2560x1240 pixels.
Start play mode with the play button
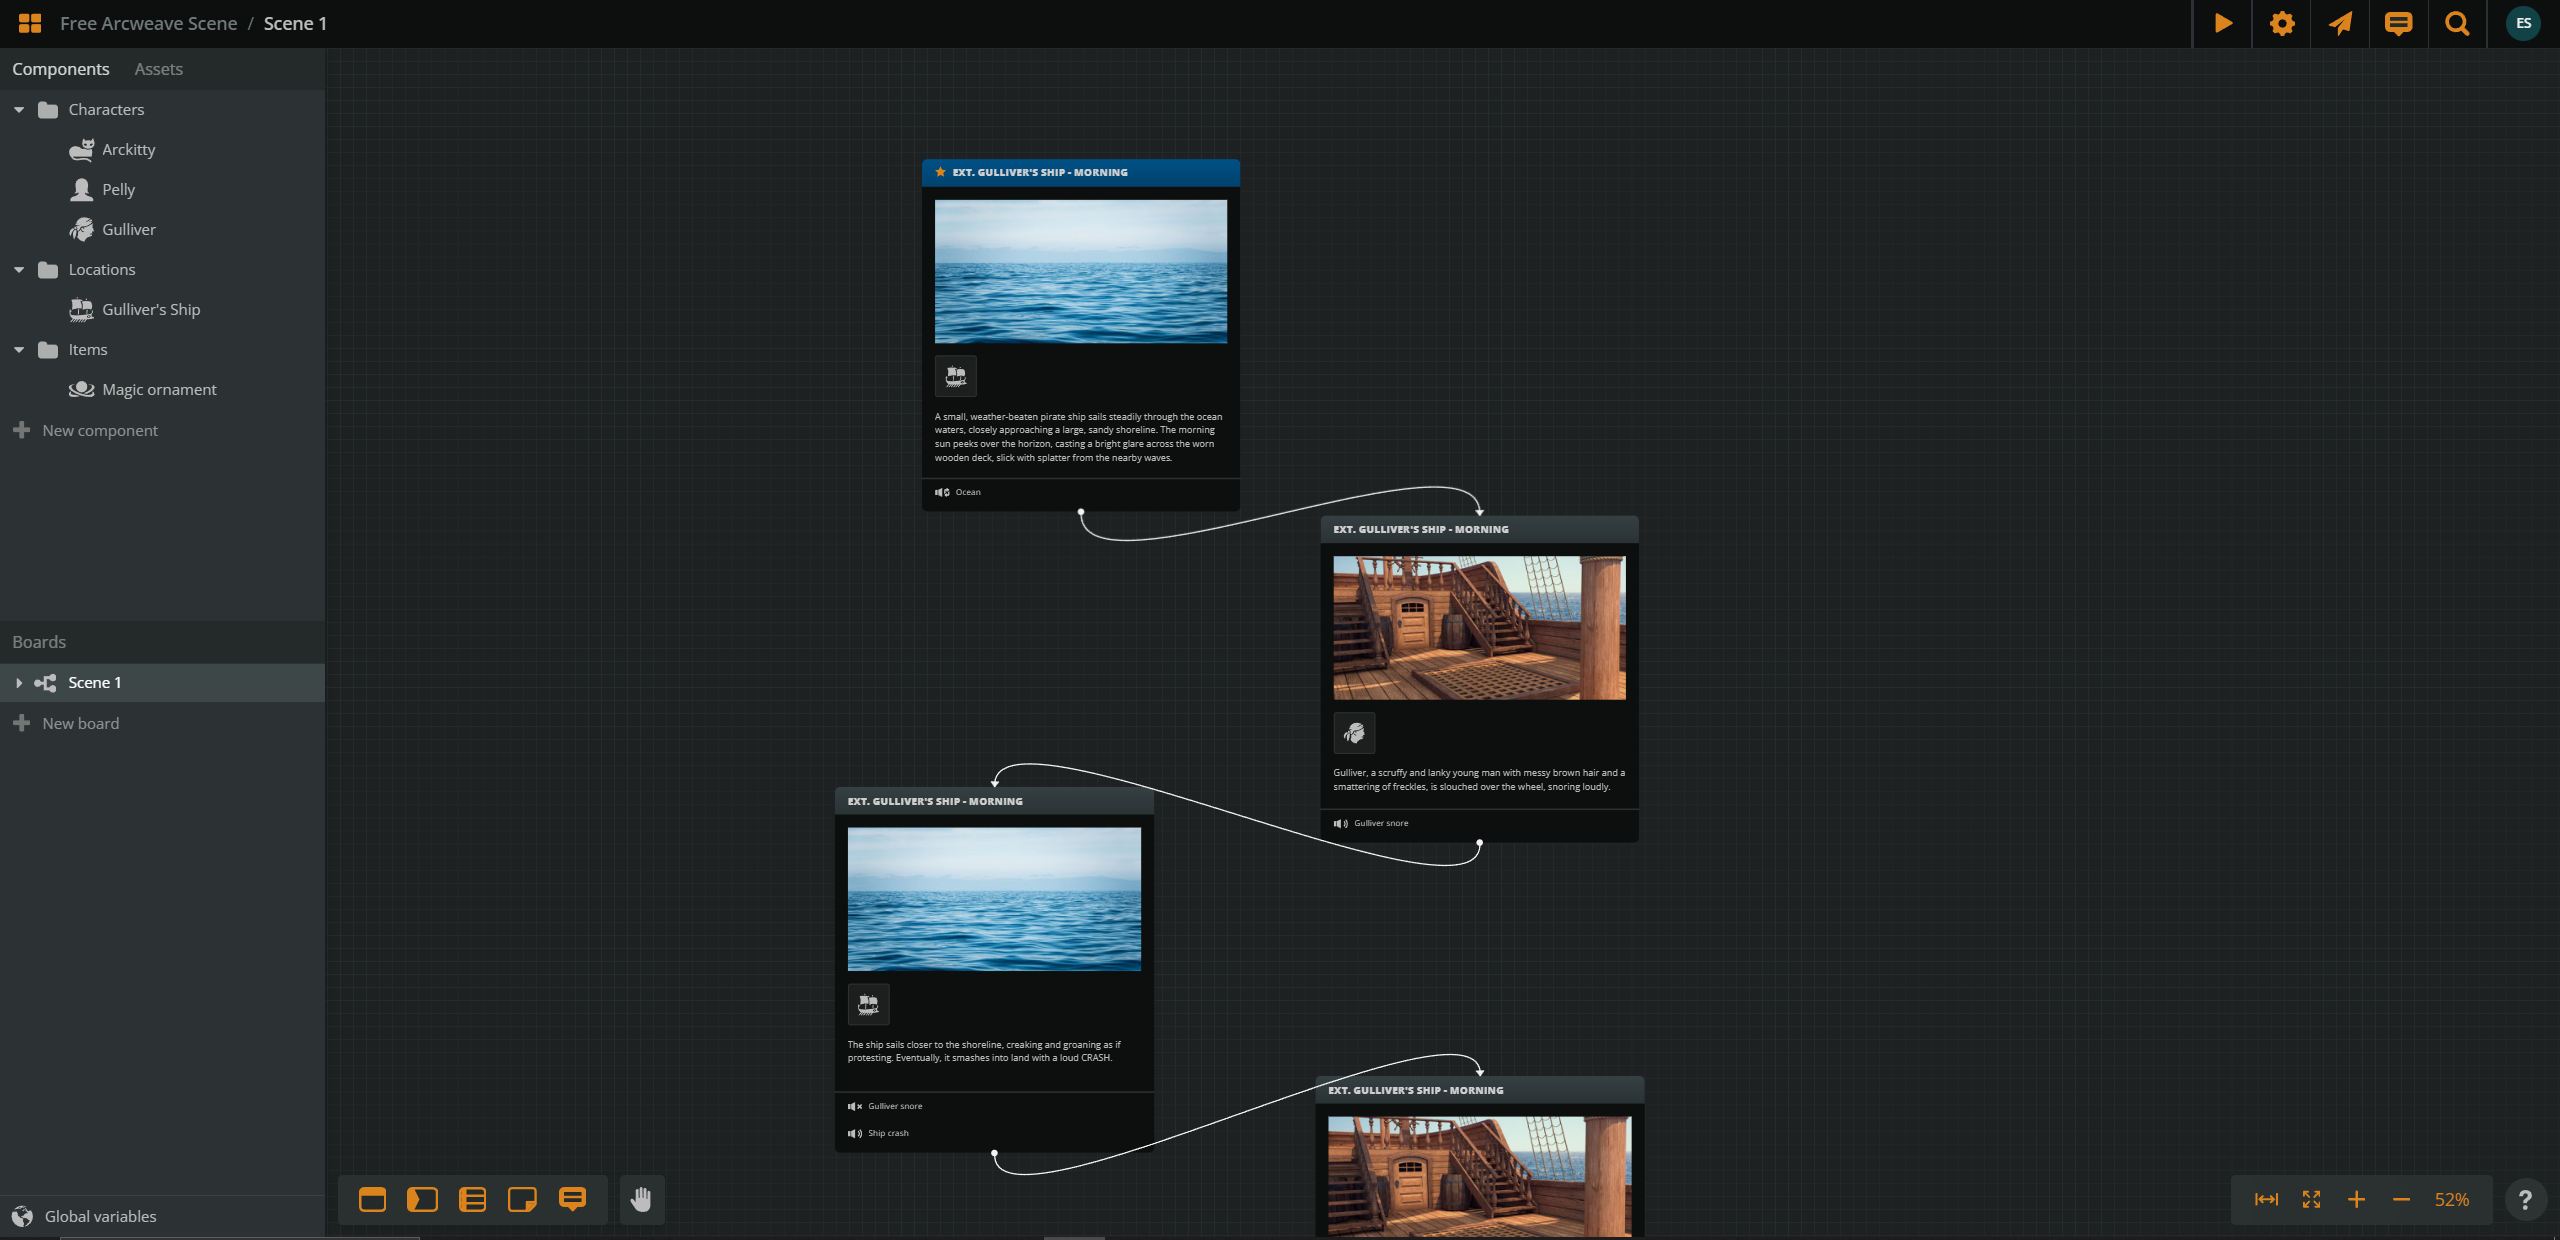2222,23
